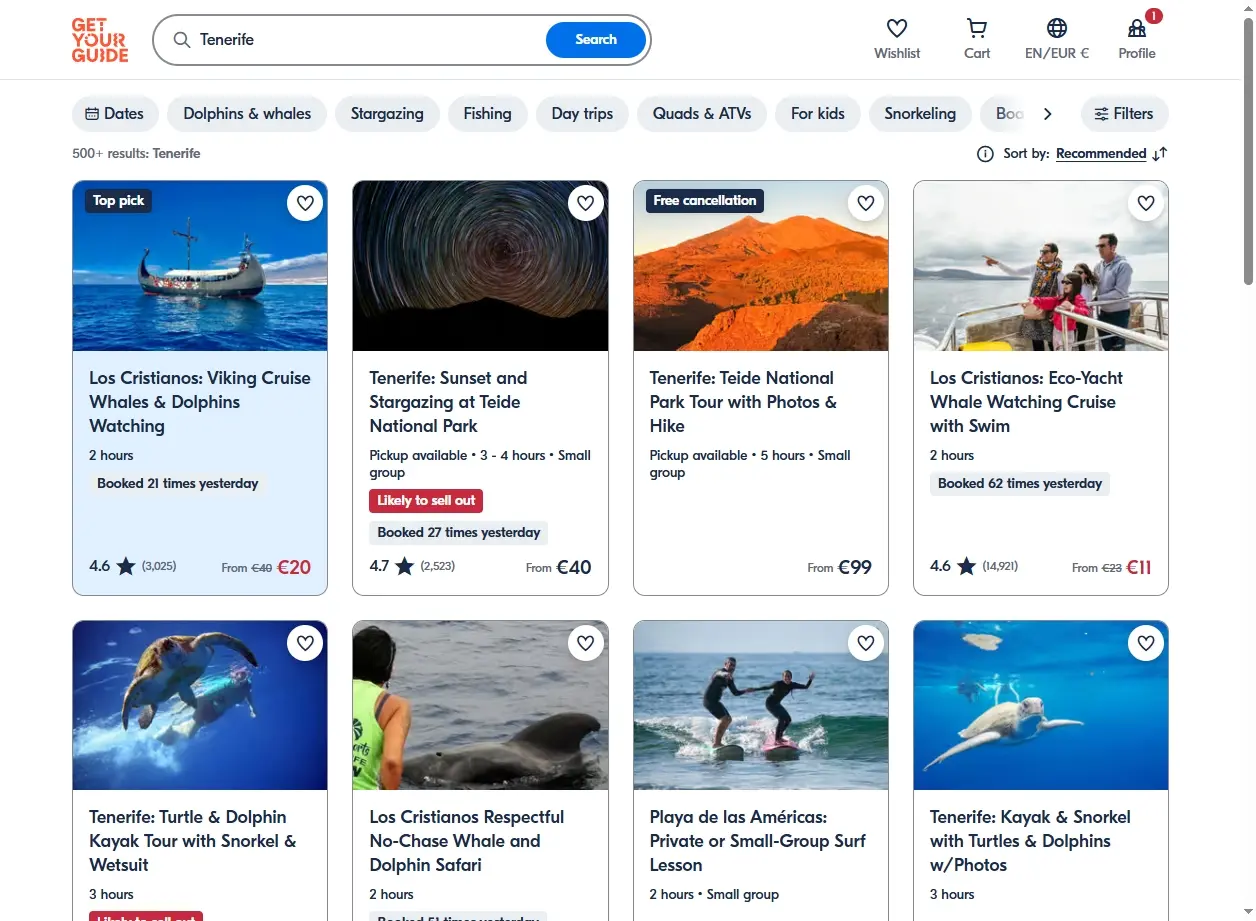Open Teide National Park Tour title

743,402
